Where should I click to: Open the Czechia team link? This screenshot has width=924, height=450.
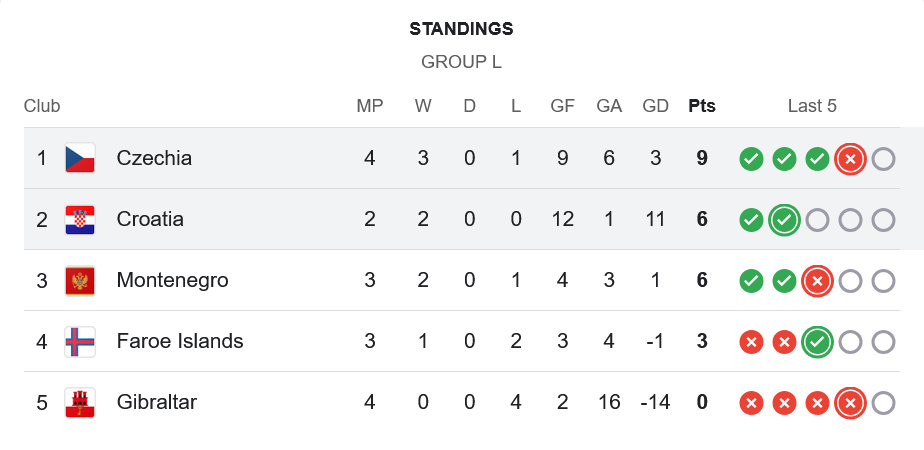[154, 158]
